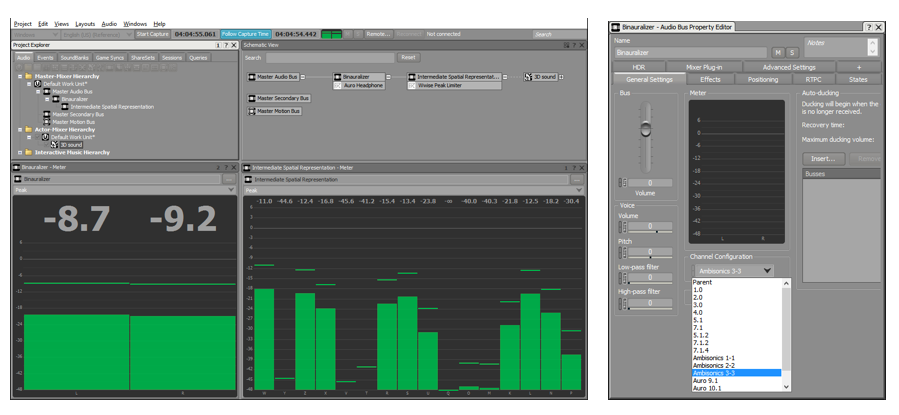Screen dimensions: 899x415
Task: Open the Peak meter type dropdown for Binauralizer
Action: 124,190
